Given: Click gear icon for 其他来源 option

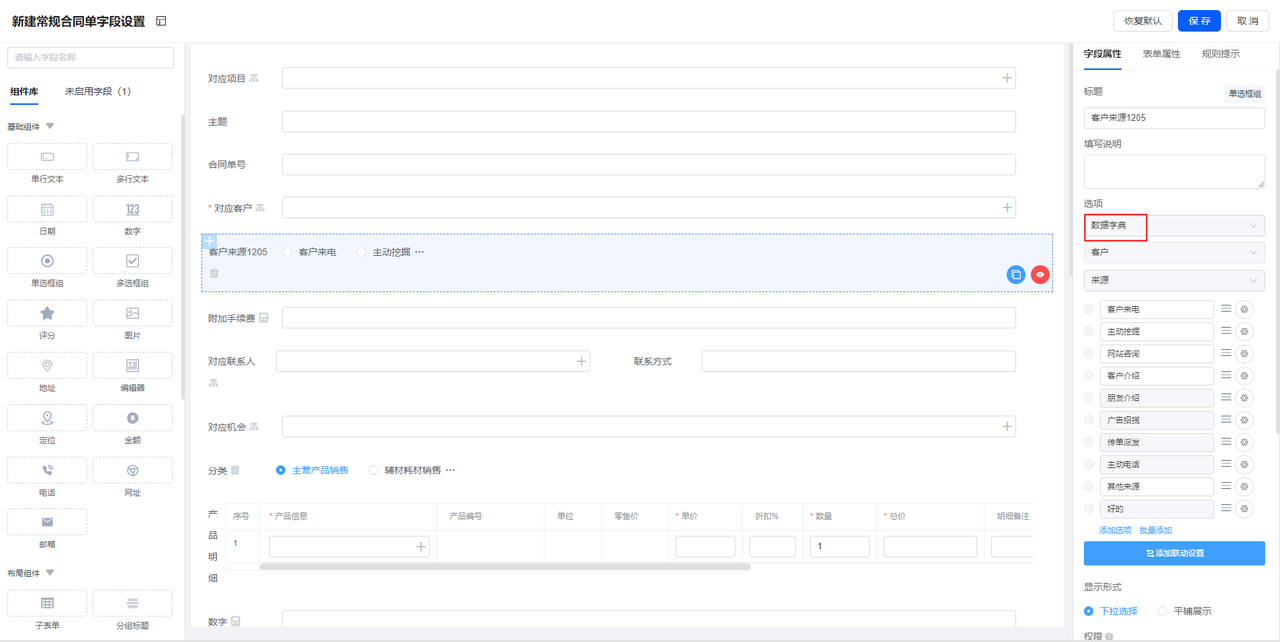Looking at the screenshot, I should pos(1245,486).
